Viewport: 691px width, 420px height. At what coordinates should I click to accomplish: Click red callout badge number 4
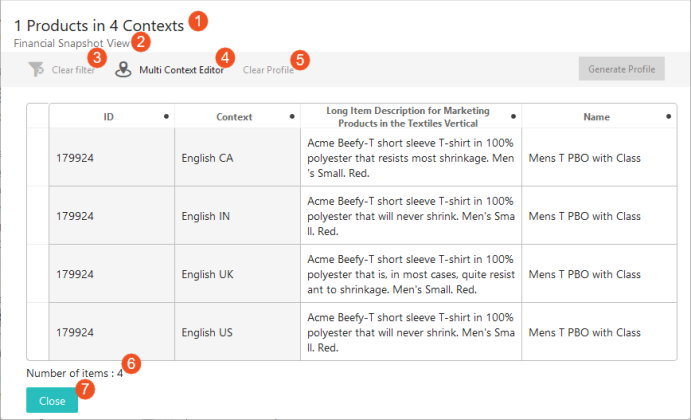pyautogui.click(x=226, y=58)
